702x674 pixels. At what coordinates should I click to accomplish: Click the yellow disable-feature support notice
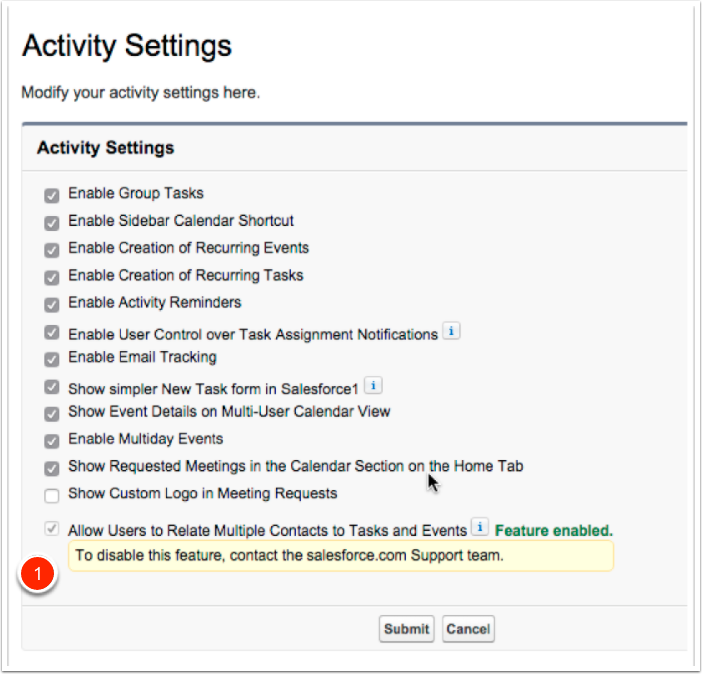[340, 555]
